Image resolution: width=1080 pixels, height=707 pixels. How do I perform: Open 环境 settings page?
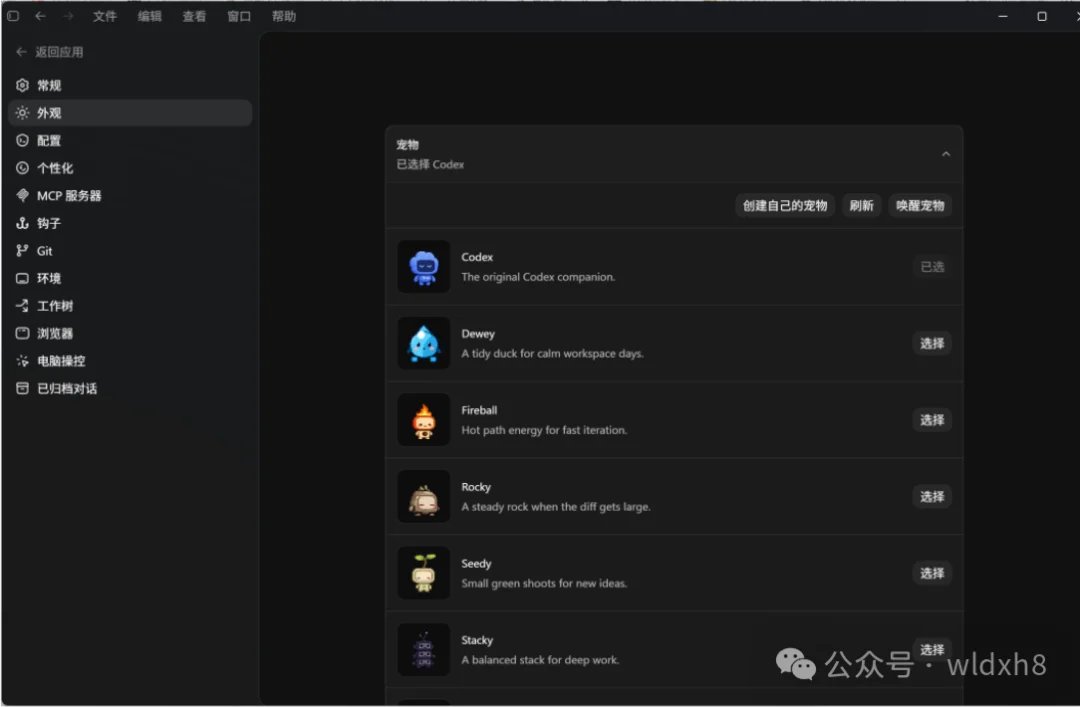click(x=129, y=278)
